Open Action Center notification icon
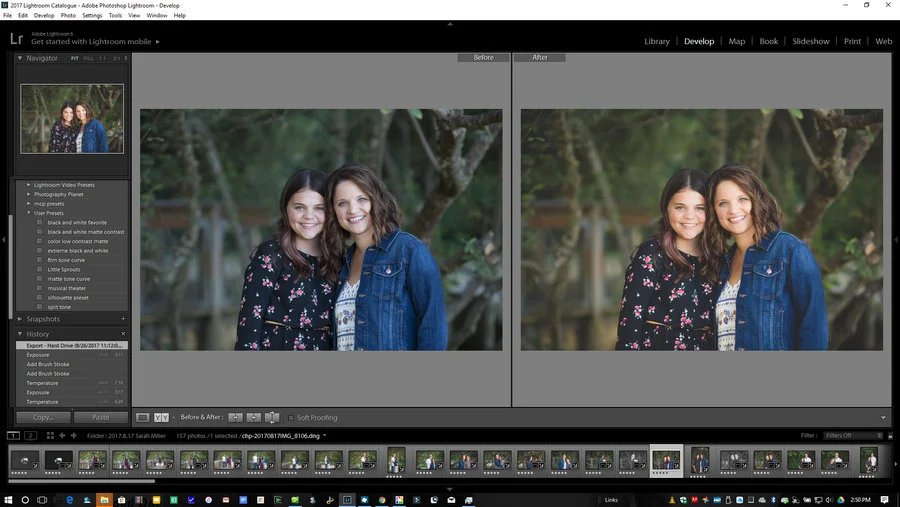 click(x=885, y=500)
